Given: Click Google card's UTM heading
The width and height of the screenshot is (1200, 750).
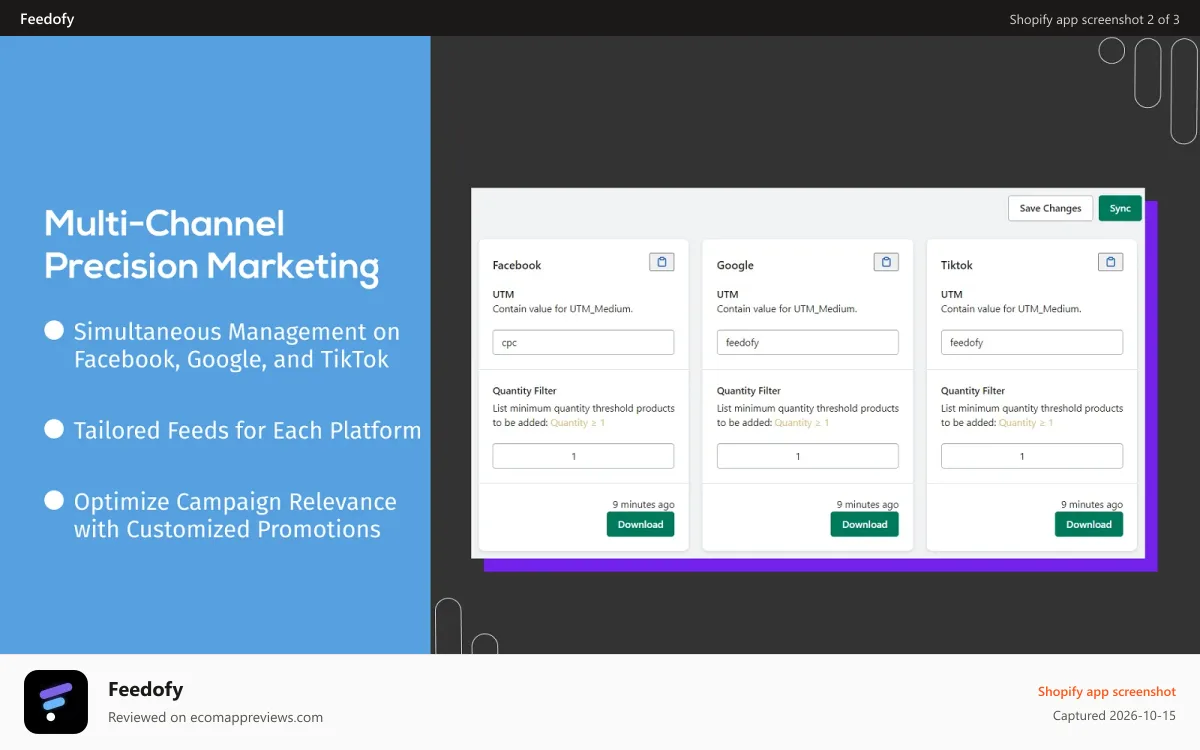Looking at the screenshot, I should point(727,294).
